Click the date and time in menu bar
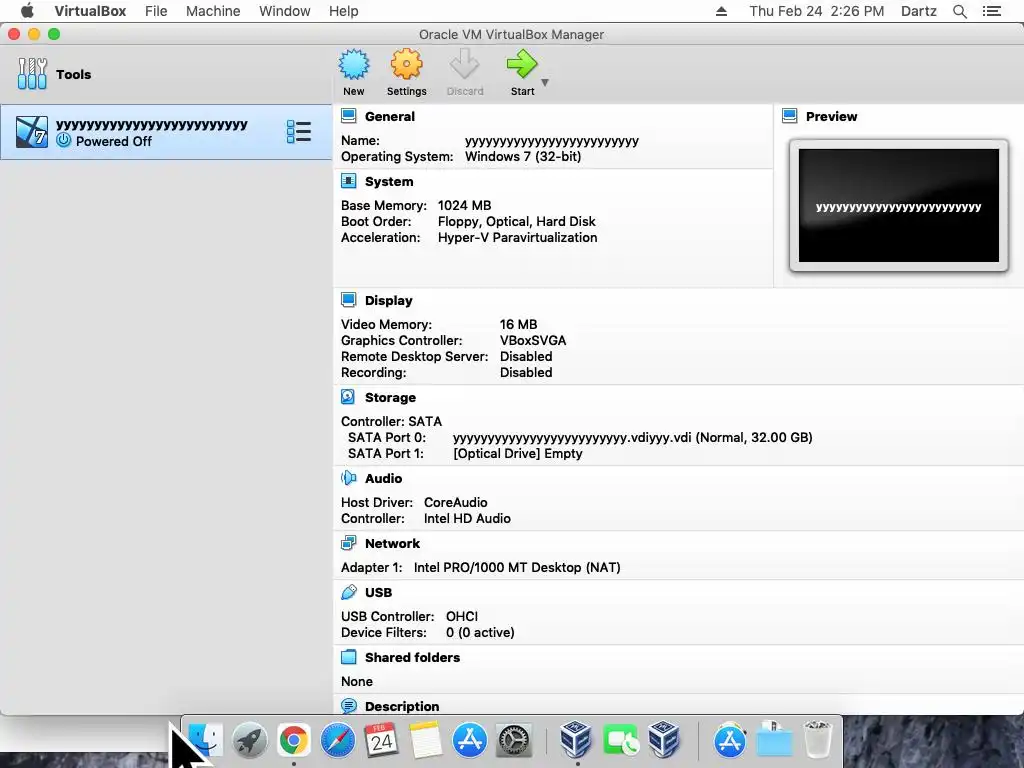Viewport: 1024px width, 768px height. click(816, 11)
